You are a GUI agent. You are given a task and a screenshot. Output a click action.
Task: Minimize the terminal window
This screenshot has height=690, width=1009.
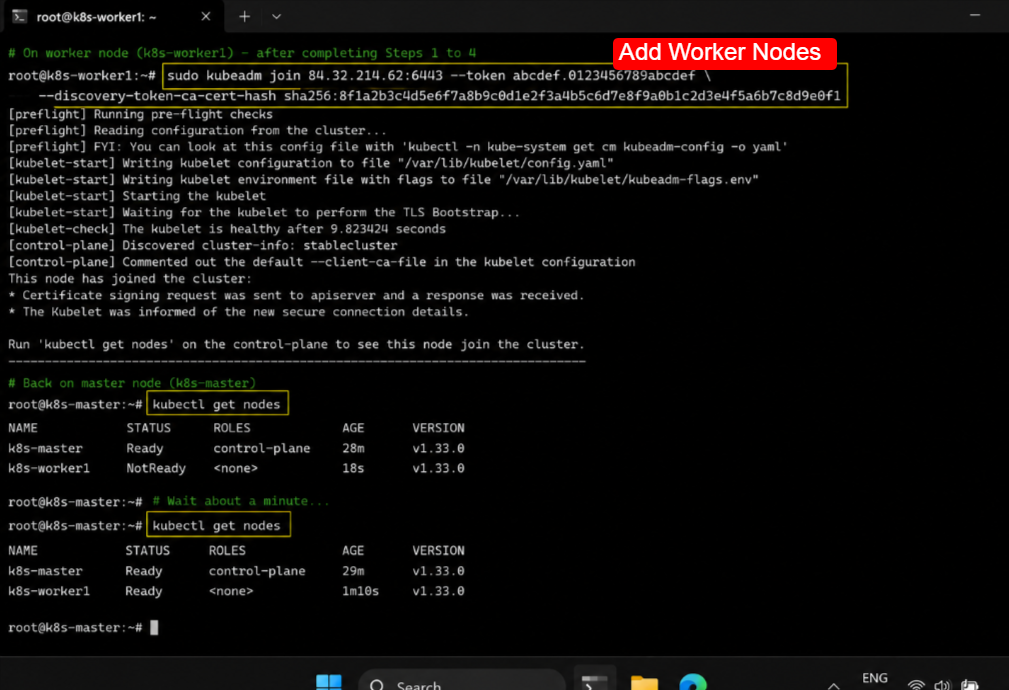[975, 15]
